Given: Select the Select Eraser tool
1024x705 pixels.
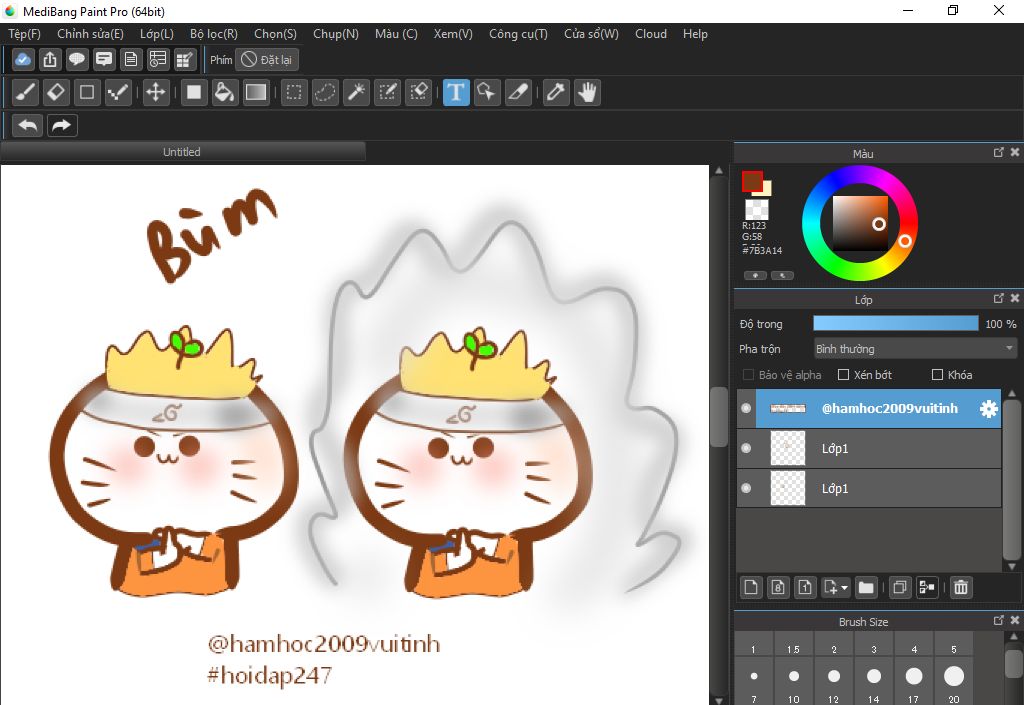Looking at the screenshot, I should [x=418, y=92].
